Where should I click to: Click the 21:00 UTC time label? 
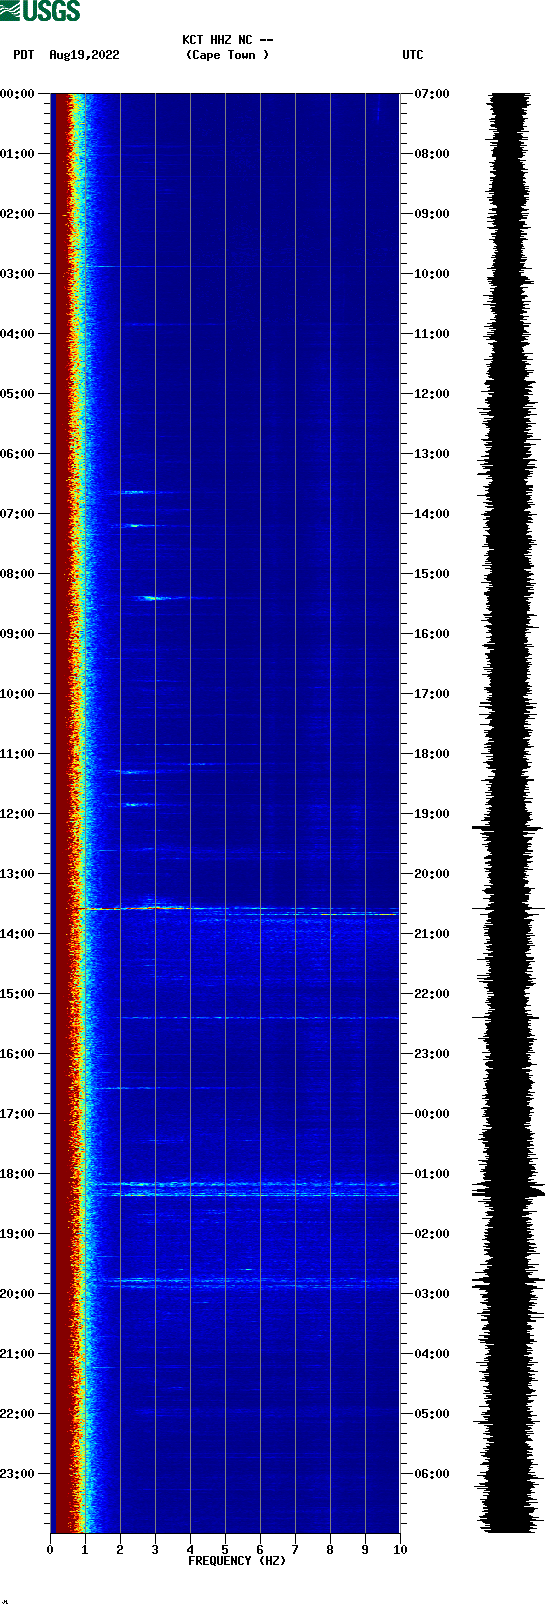(432, 934)
